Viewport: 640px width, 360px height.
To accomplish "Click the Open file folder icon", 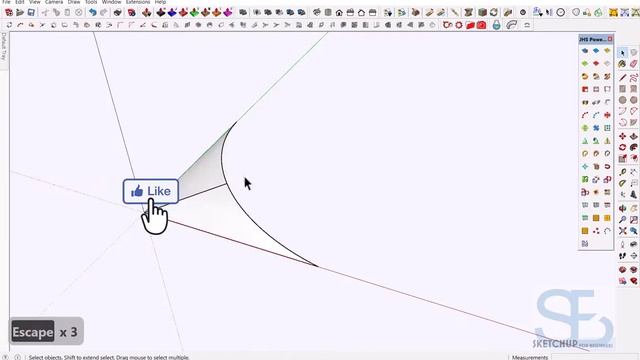I will coord(20,13).
